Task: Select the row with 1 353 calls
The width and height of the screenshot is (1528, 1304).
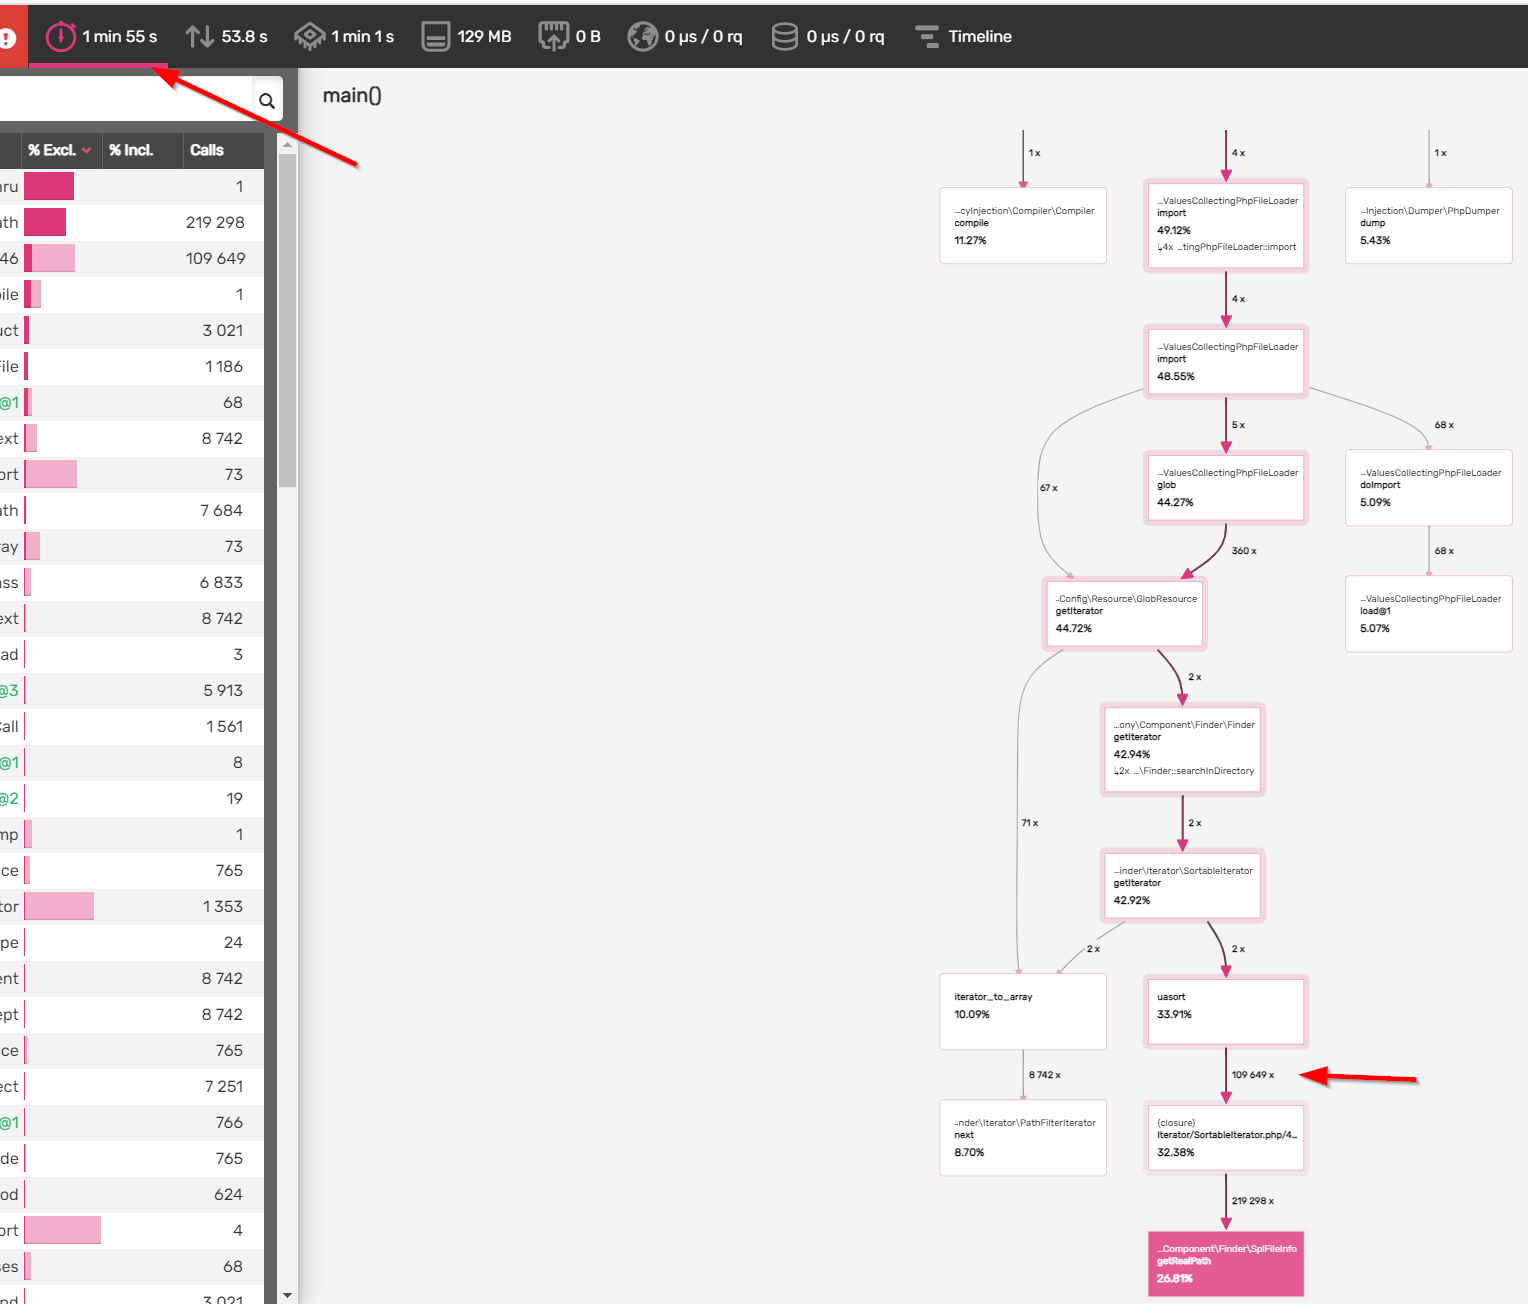Action: (132, 906)
